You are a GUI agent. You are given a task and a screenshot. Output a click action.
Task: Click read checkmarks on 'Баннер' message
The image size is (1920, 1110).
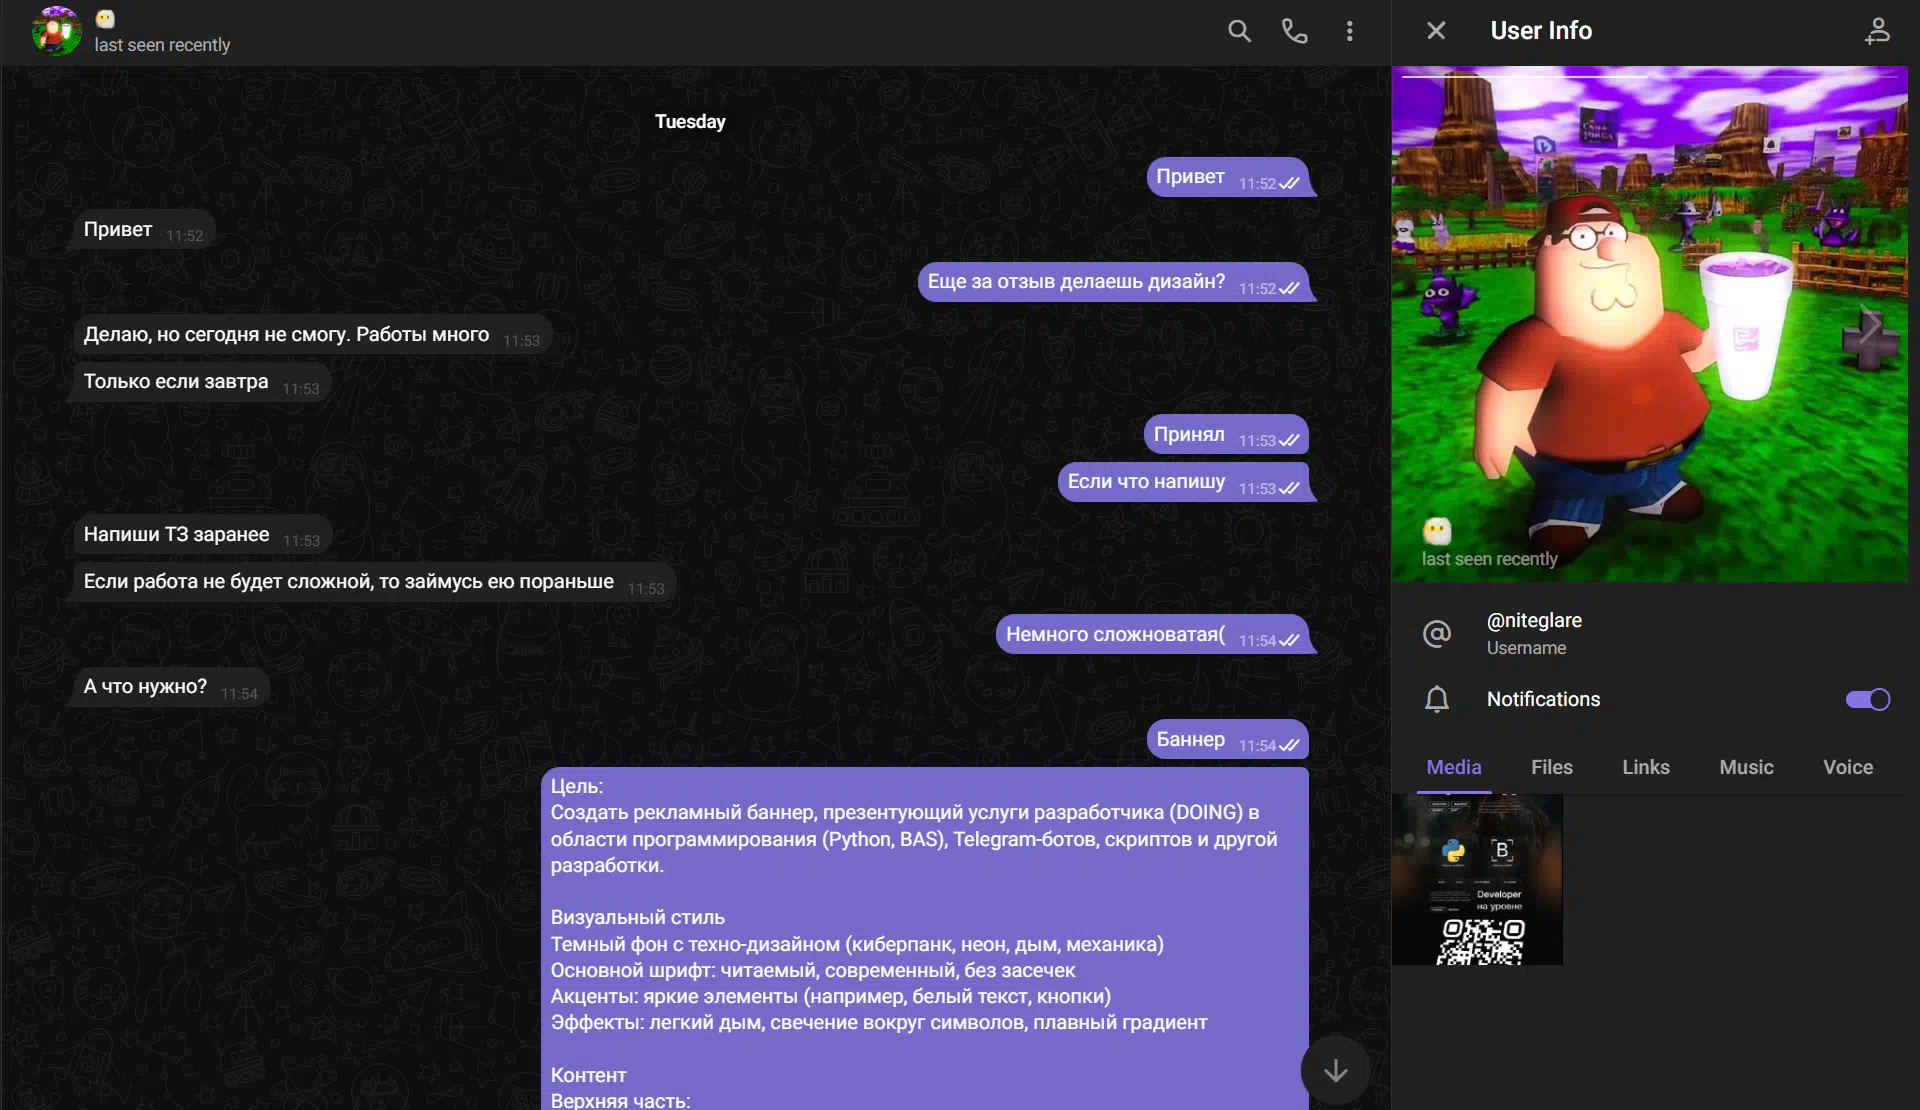(1289, 745)
